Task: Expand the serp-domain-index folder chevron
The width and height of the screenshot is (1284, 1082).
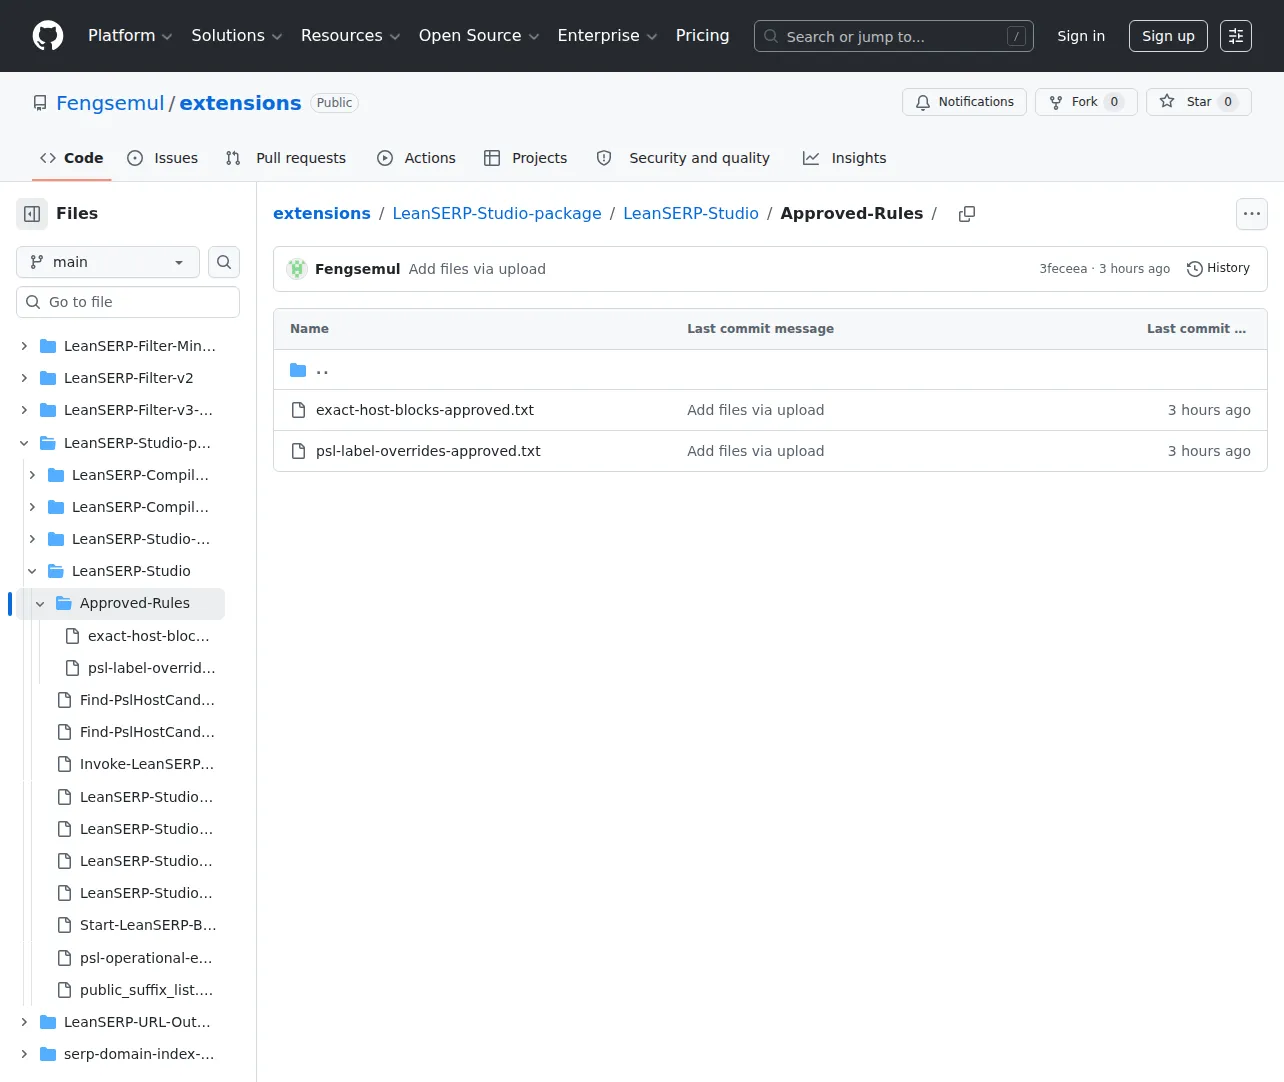Action: tap(24, 1054)
